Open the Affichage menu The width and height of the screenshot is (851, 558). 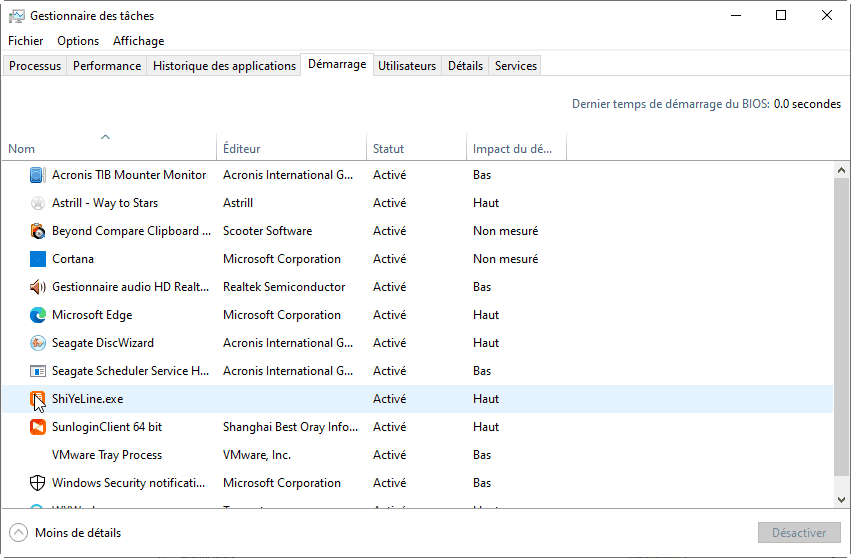[138, 41]
